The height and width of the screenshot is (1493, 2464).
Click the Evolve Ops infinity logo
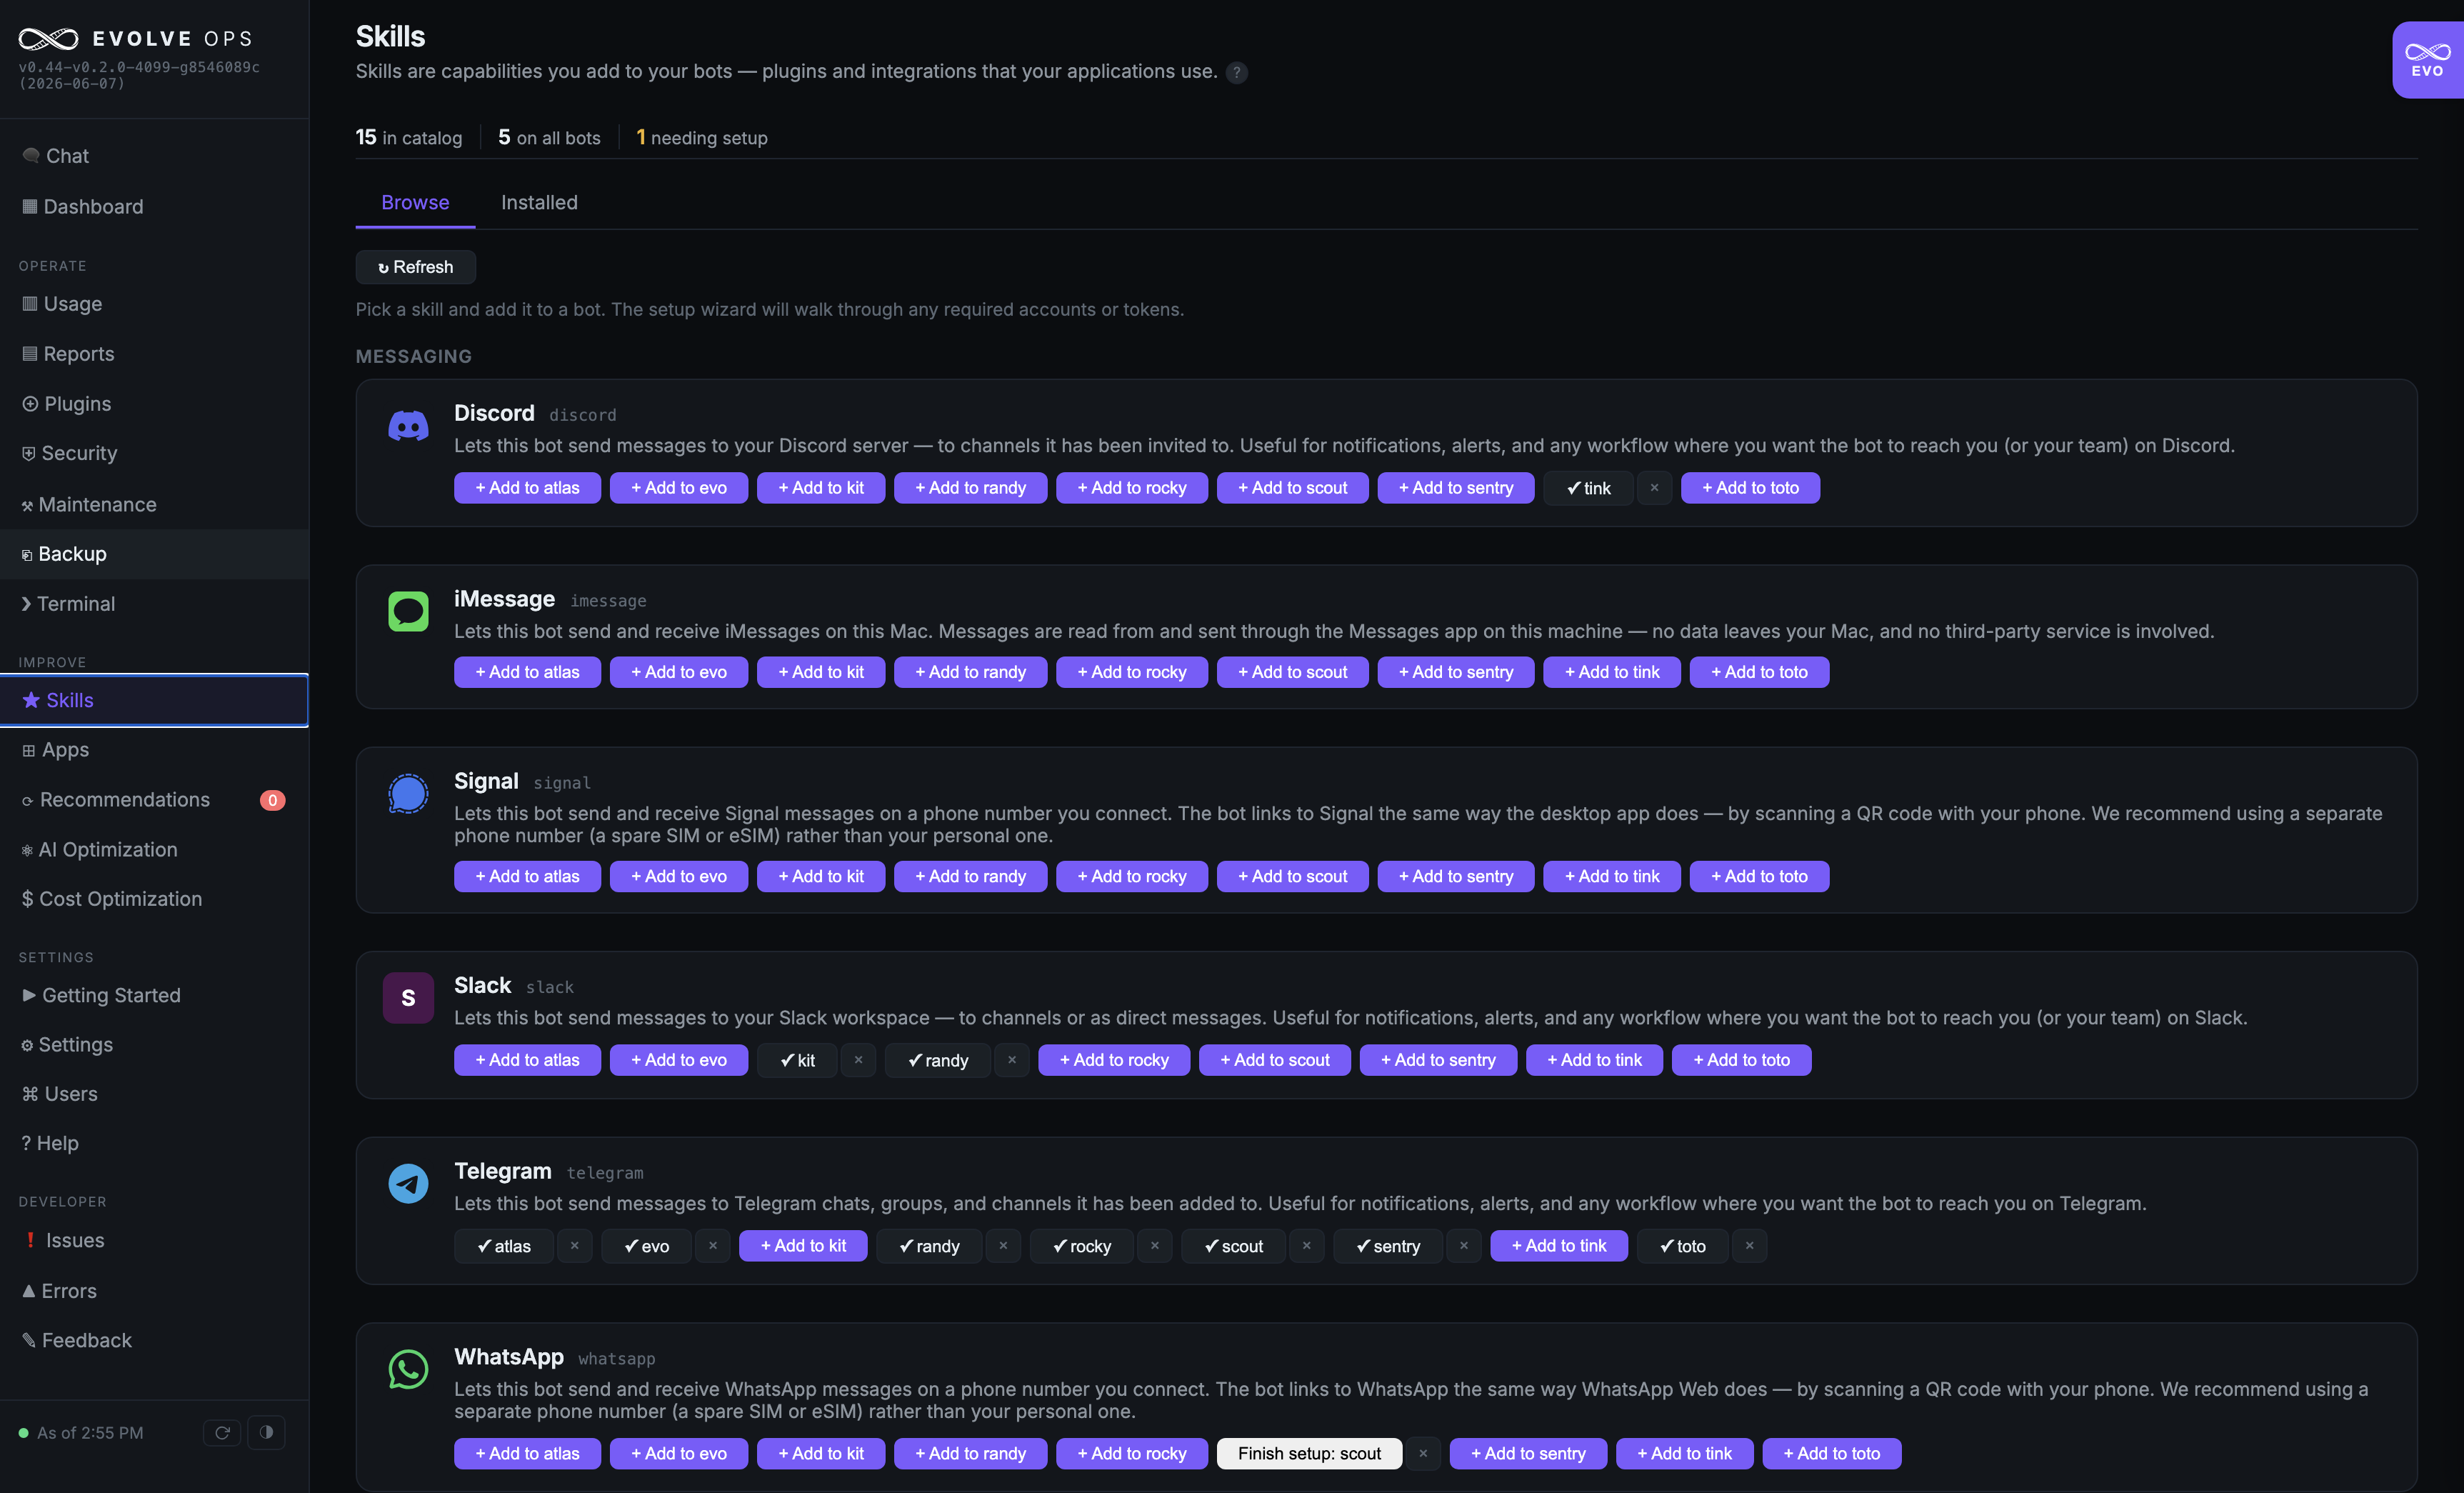[x=48, y=39]
